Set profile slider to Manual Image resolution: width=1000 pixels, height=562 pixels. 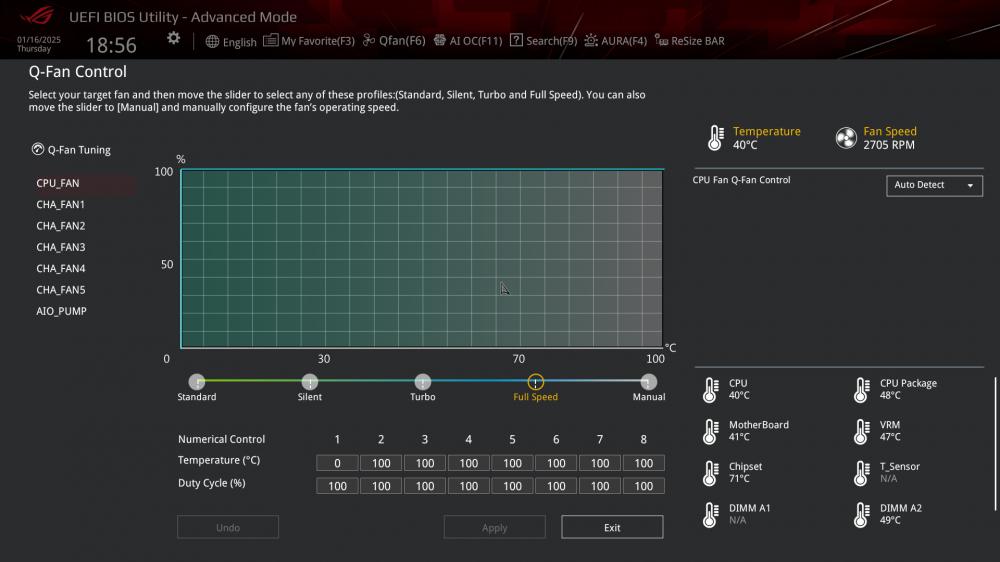pos(649,382)
